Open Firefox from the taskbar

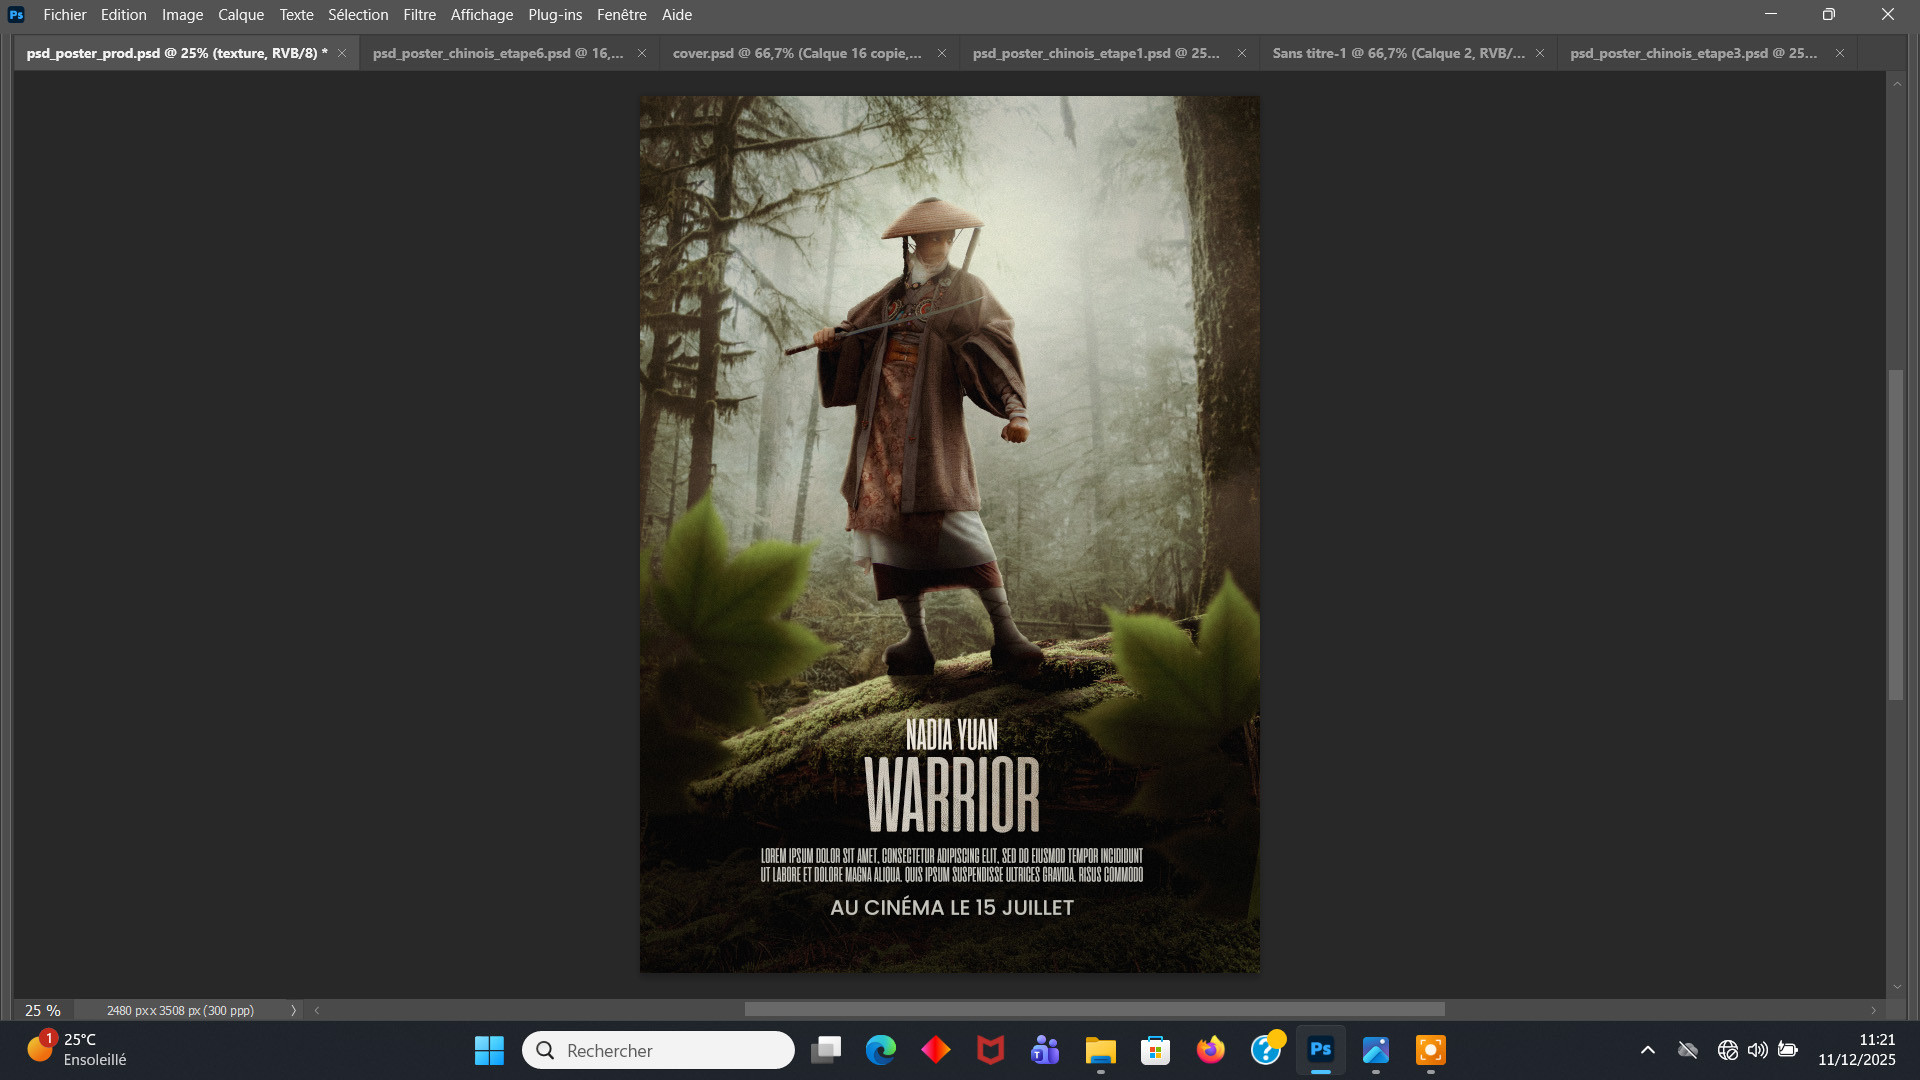pyautogui.click(x=1210, y=1050)
